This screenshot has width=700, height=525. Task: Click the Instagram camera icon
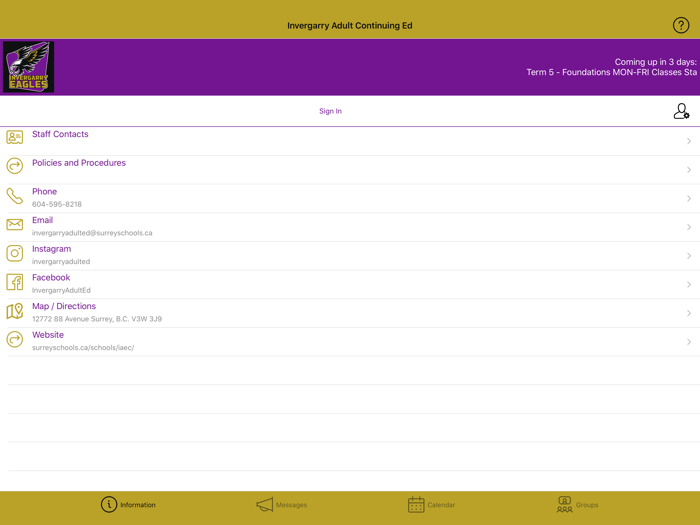tap(15, 253)
